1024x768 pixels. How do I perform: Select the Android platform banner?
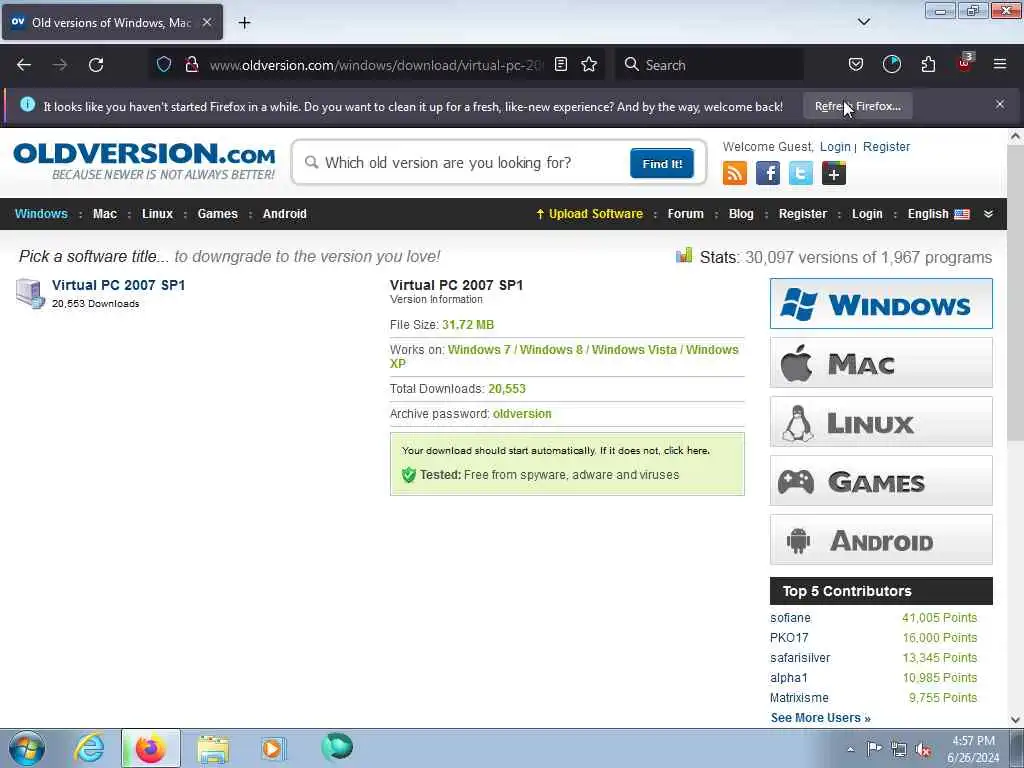click(x=881, y=539)
